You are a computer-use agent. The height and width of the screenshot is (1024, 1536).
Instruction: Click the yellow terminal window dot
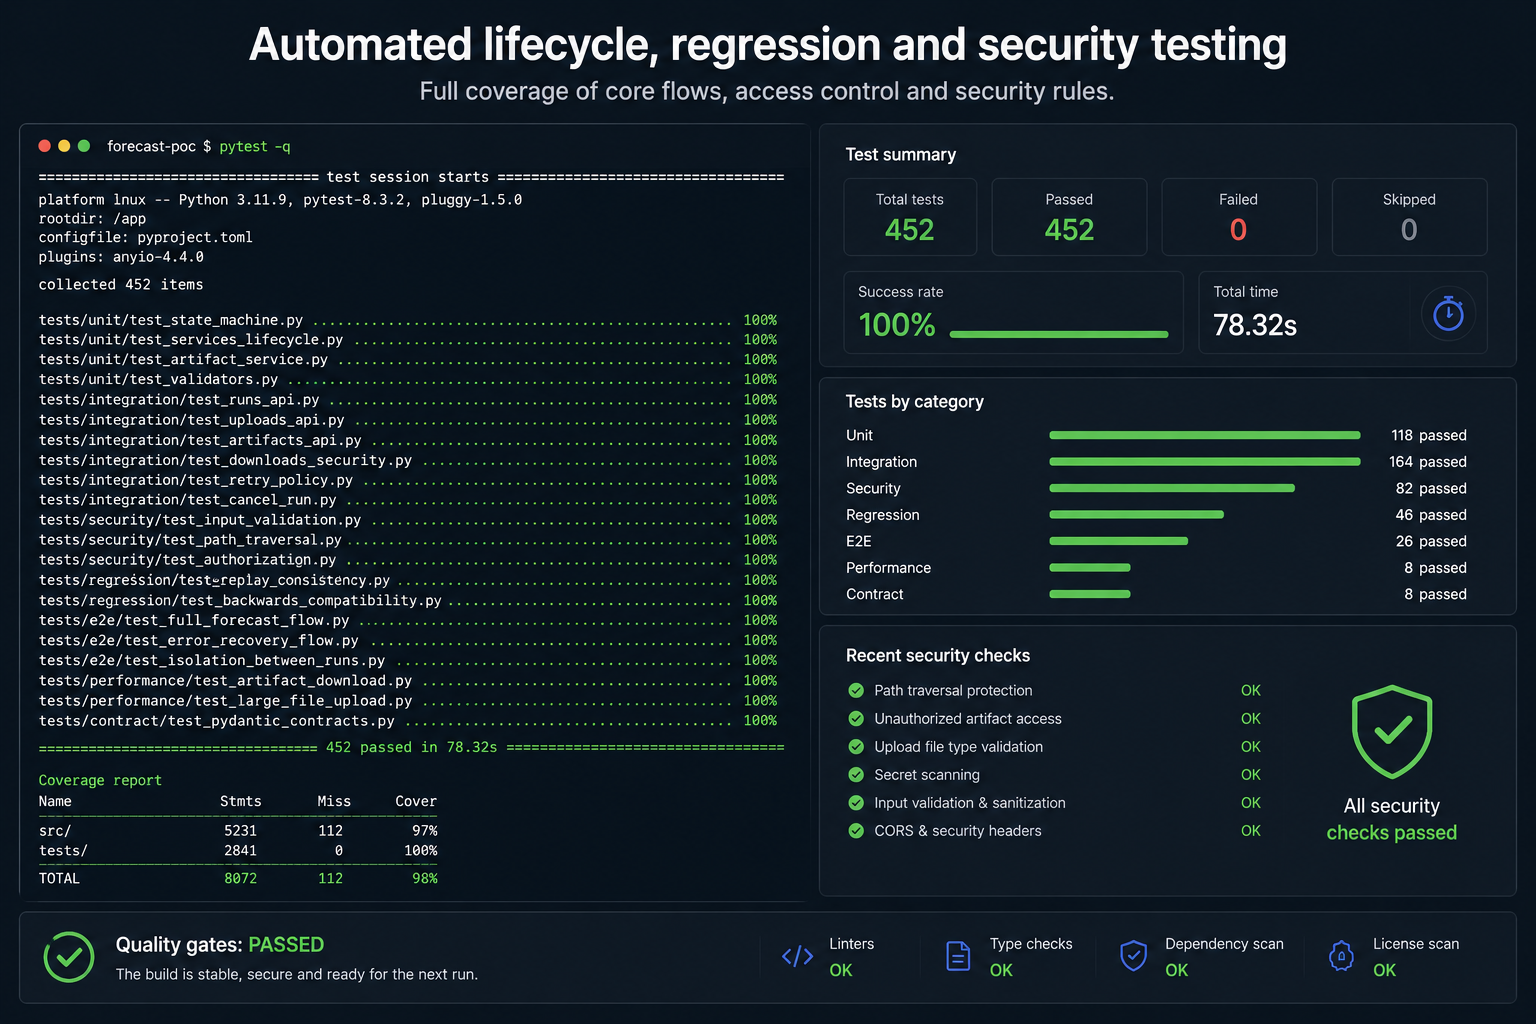click(x=64, y=146)
